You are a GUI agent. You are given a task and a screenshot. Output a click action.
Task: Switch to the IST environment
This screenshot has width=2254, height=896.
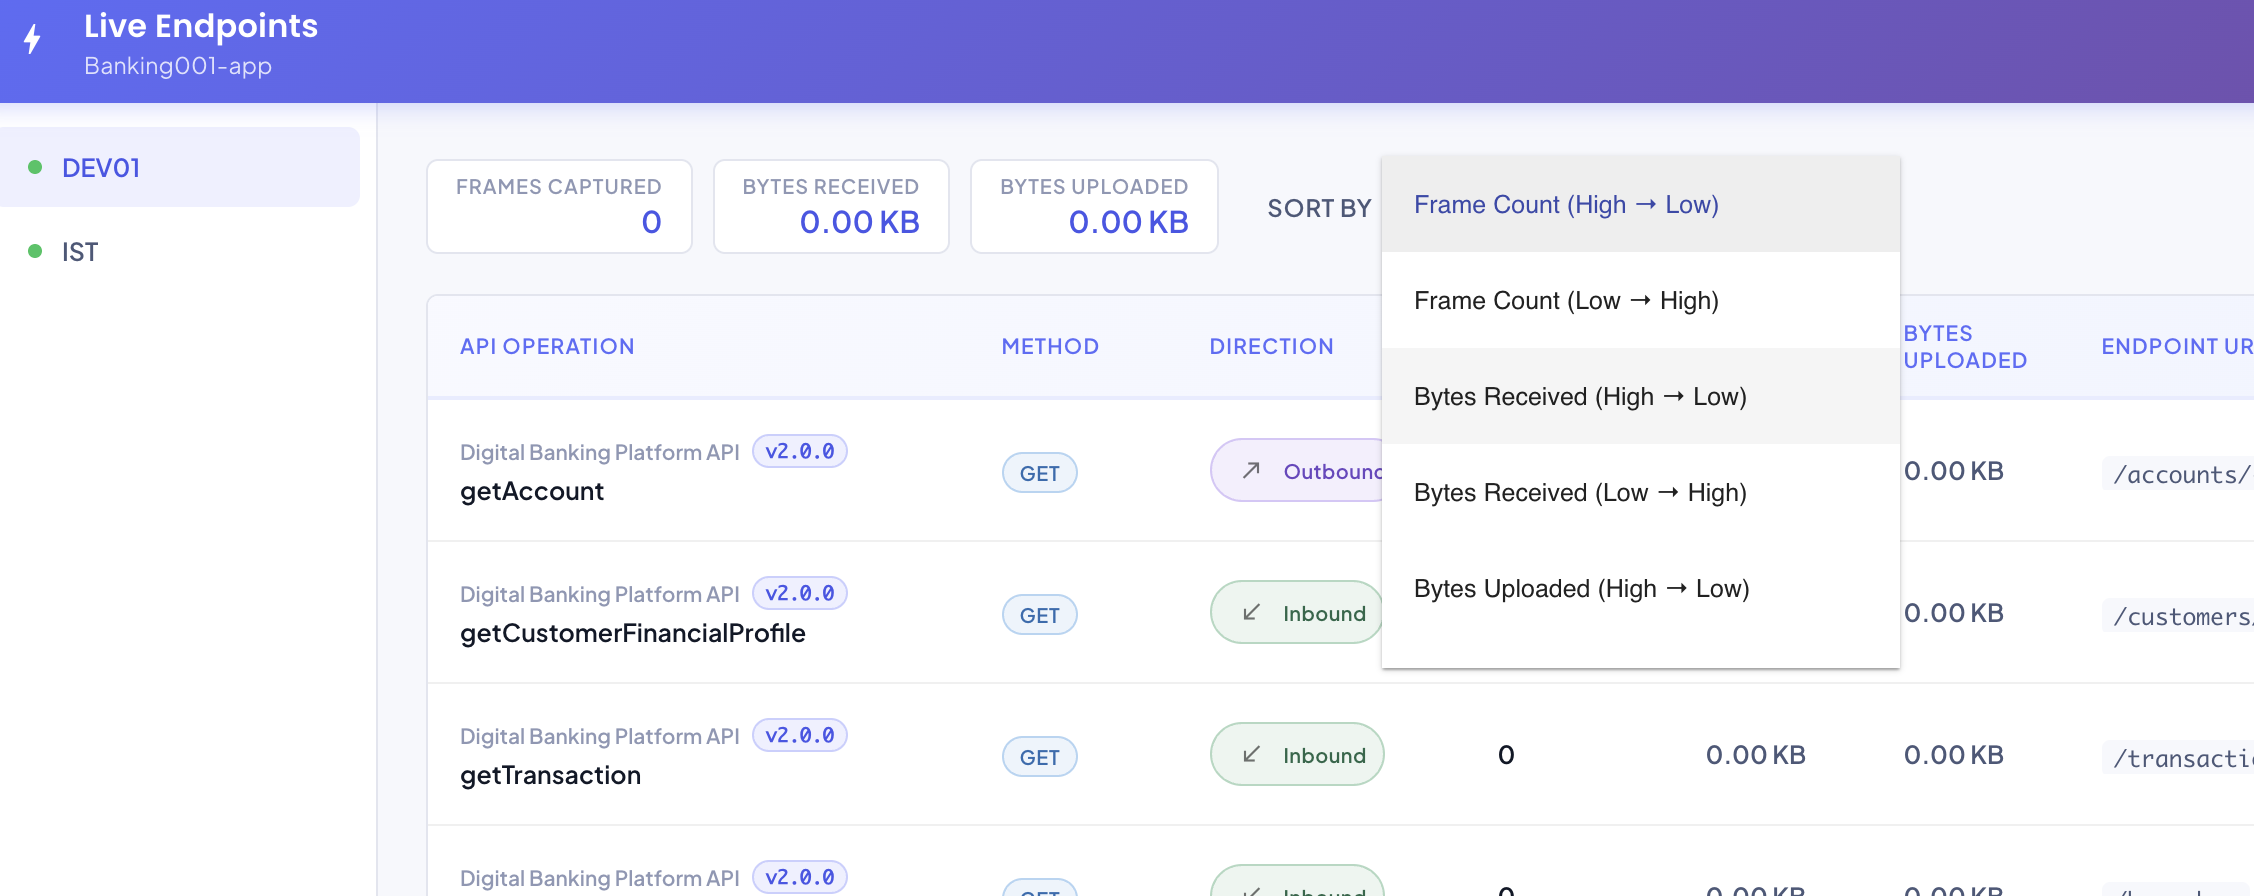tap(180, 251)
